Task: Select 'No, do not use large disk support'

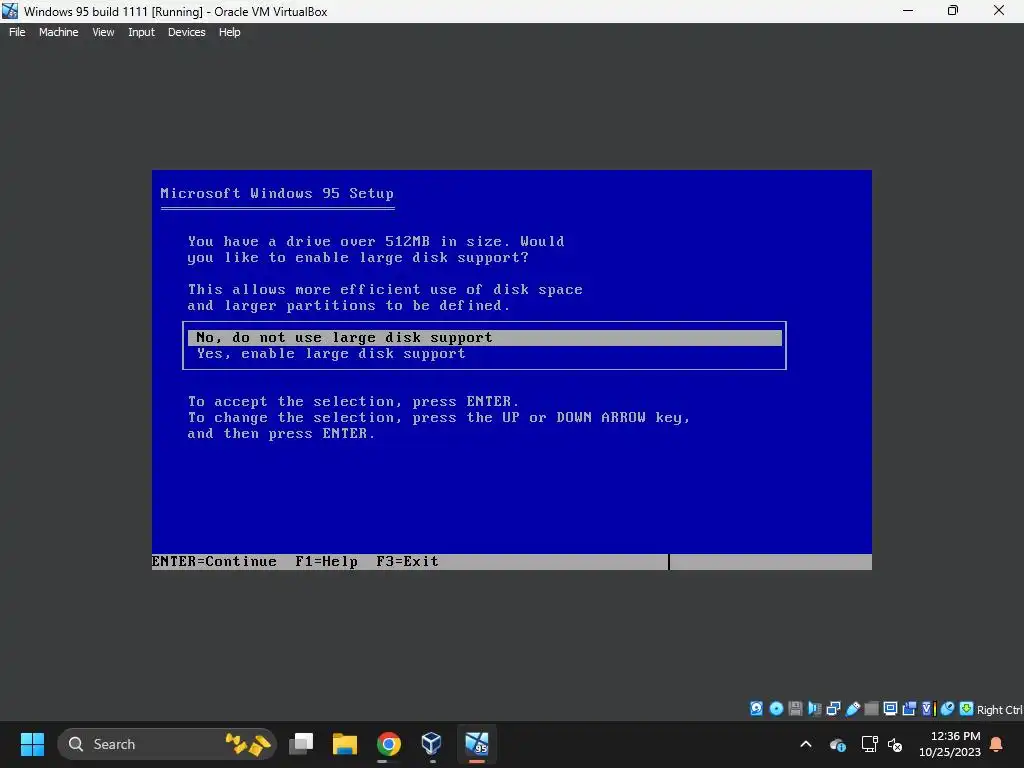Action: 485,338
